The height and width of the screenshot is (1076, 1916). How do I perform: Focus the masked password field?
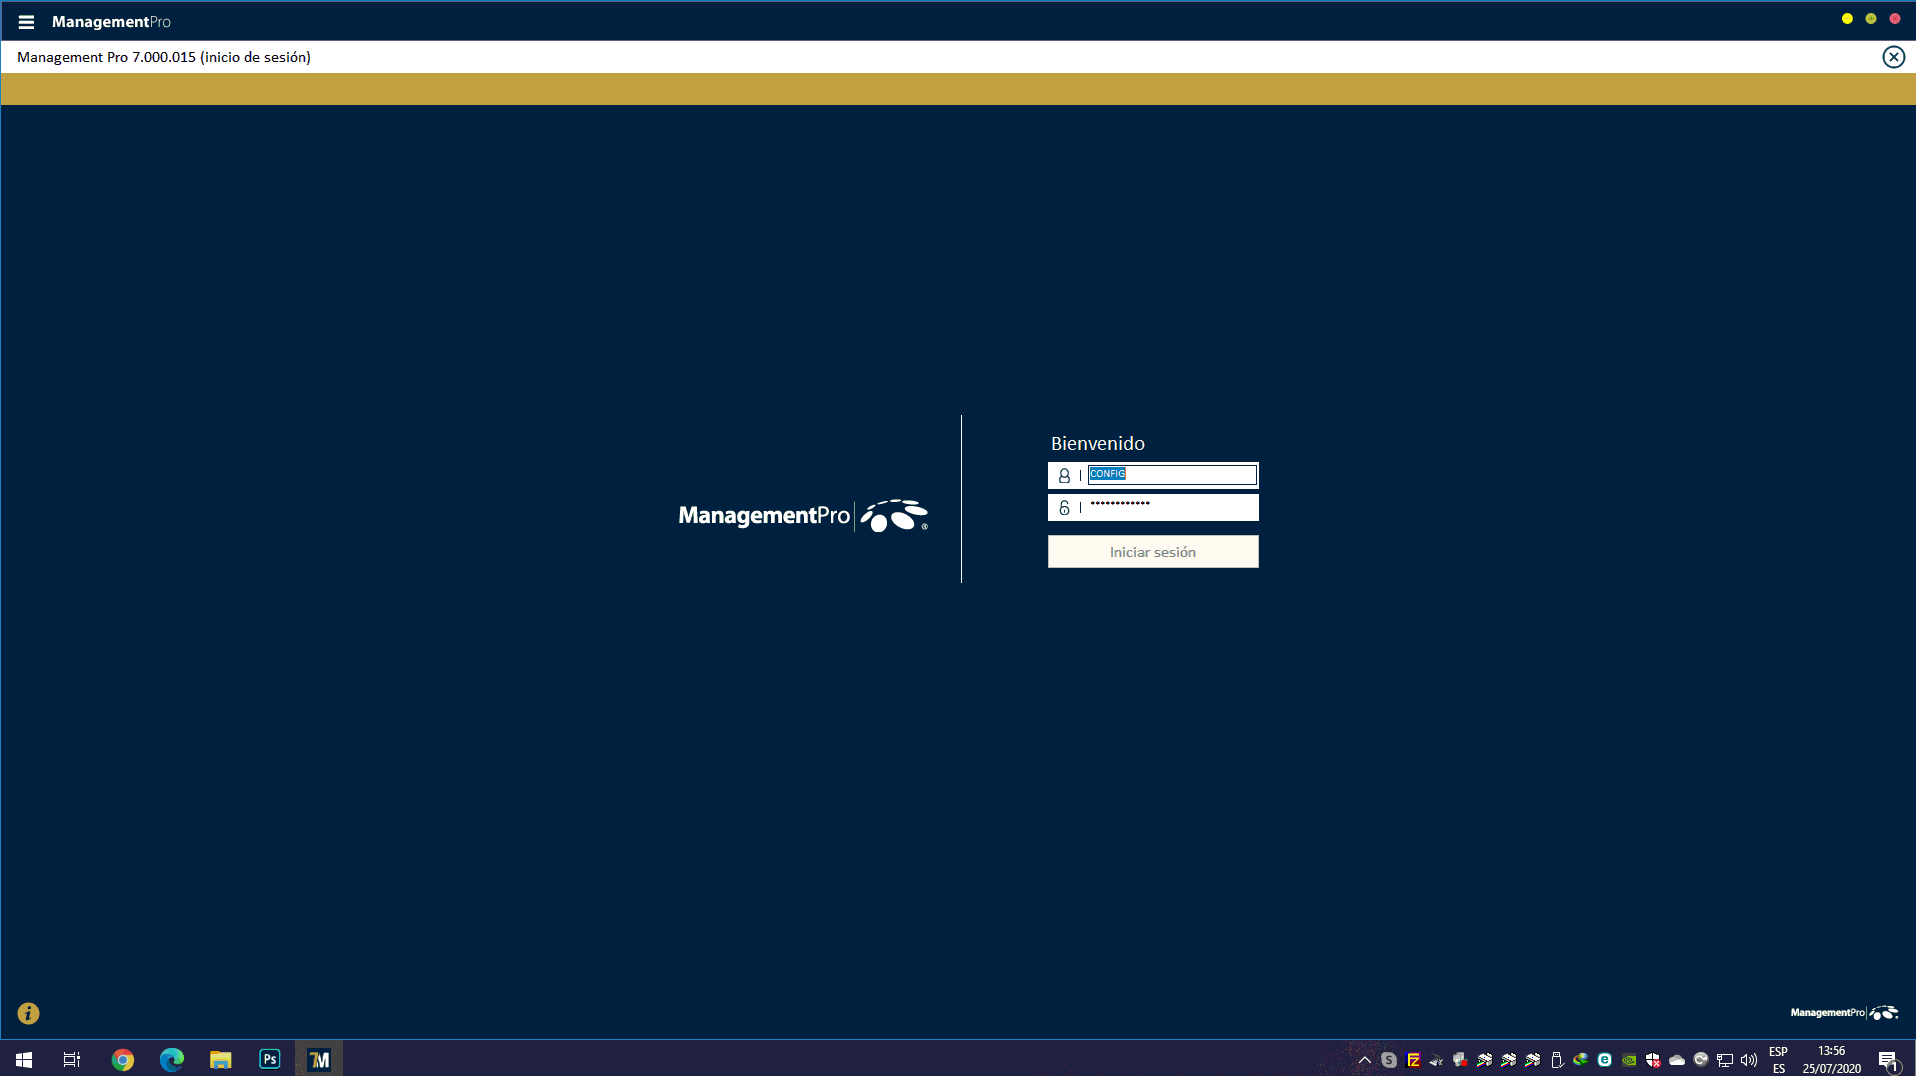[1171, 507]
